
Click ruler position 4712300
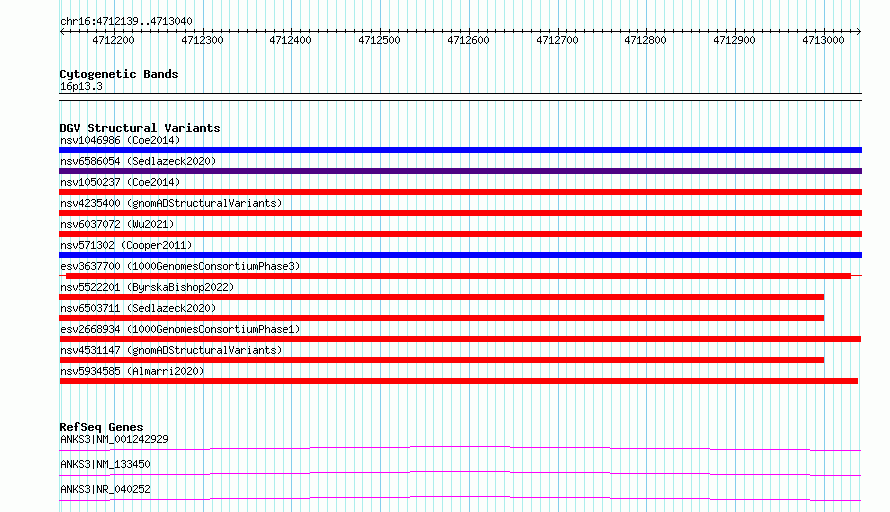point(203,40)
